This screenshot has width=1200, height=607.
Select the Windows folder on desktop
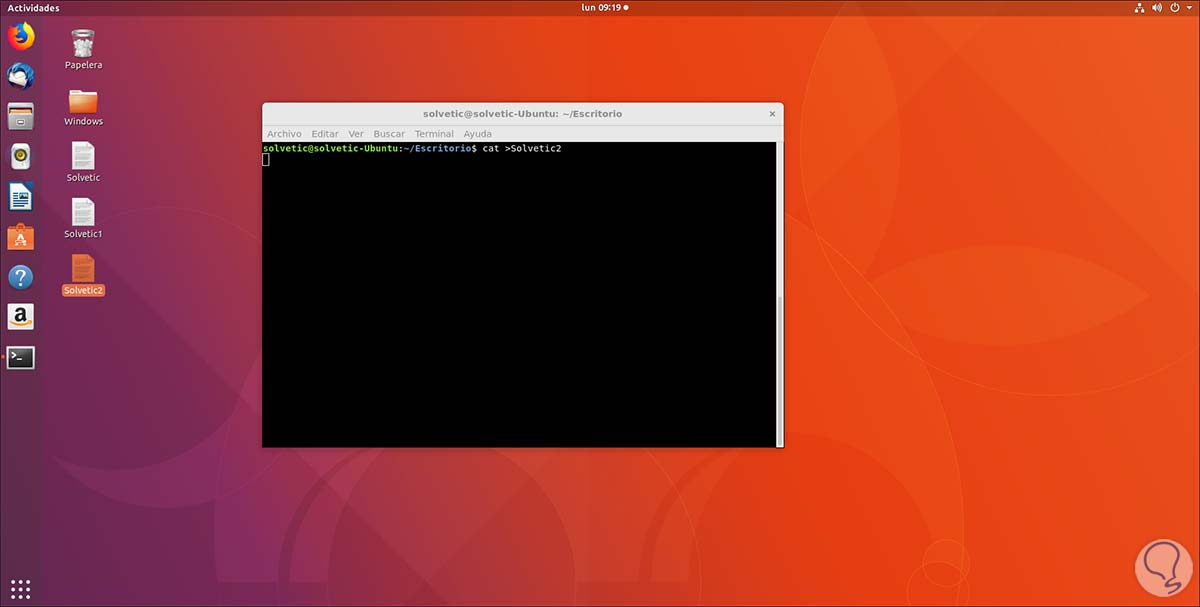(x=83, y=107)
